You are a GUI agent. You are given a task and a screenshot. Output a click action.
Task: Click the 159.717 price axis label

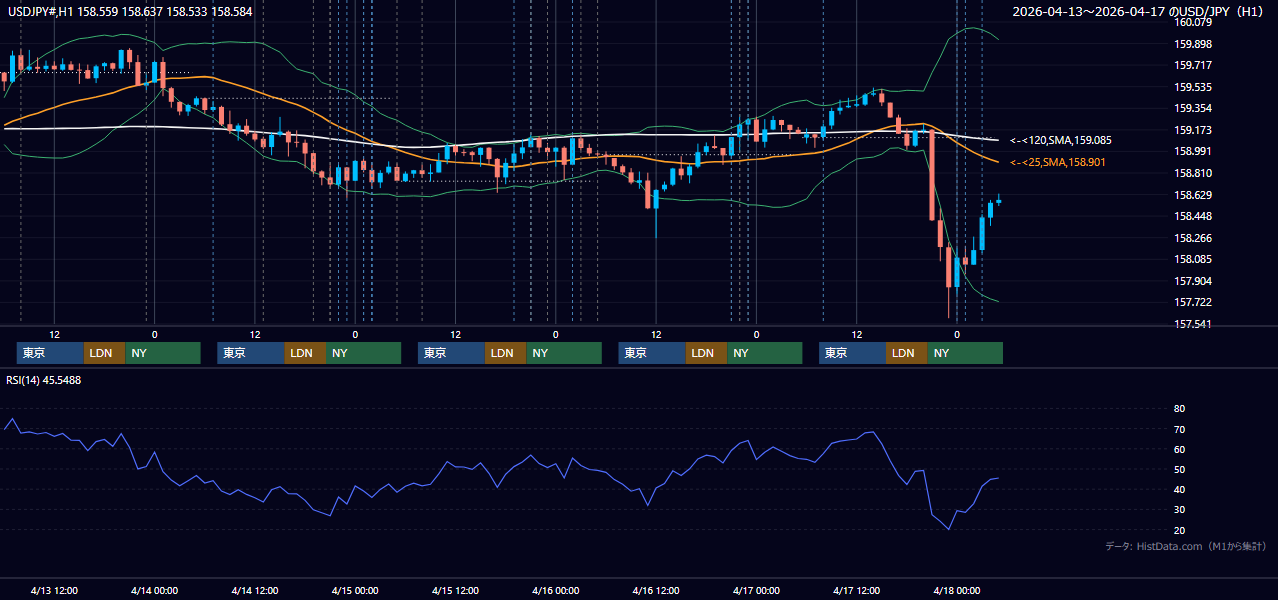pyautogui.click(x=1194, y=65)
